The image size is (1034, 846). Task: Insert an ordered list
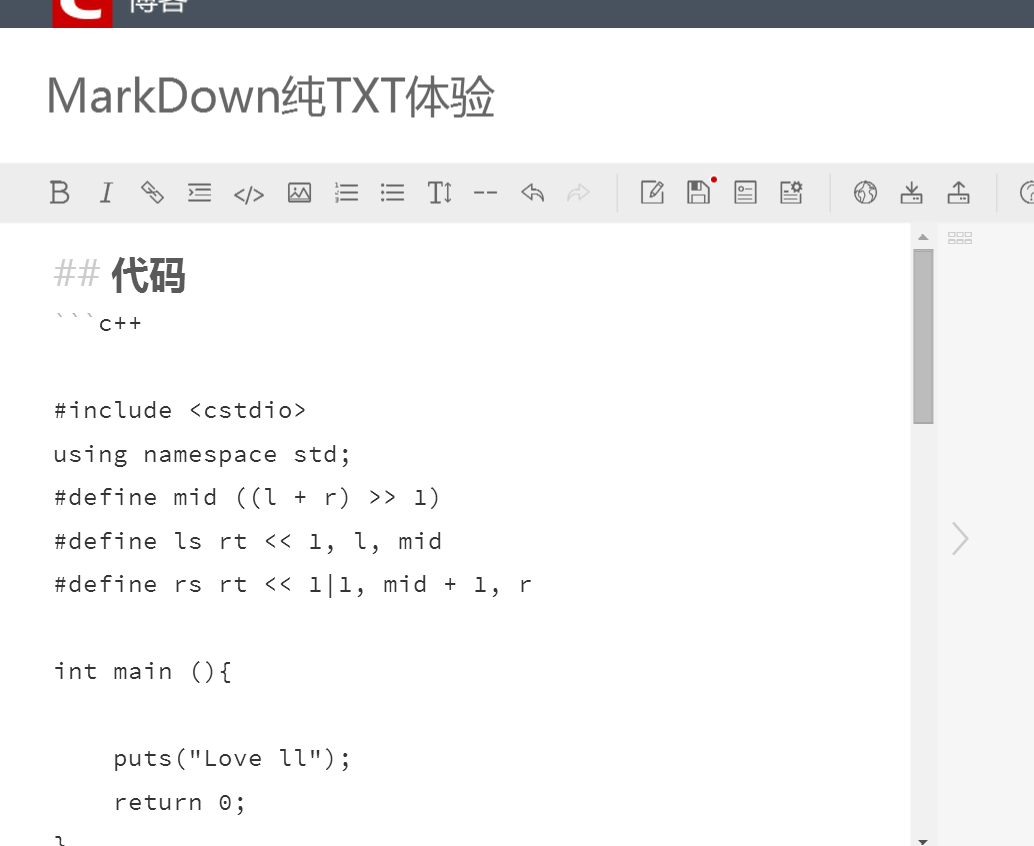pyautogui.click(x=346, y=192)
